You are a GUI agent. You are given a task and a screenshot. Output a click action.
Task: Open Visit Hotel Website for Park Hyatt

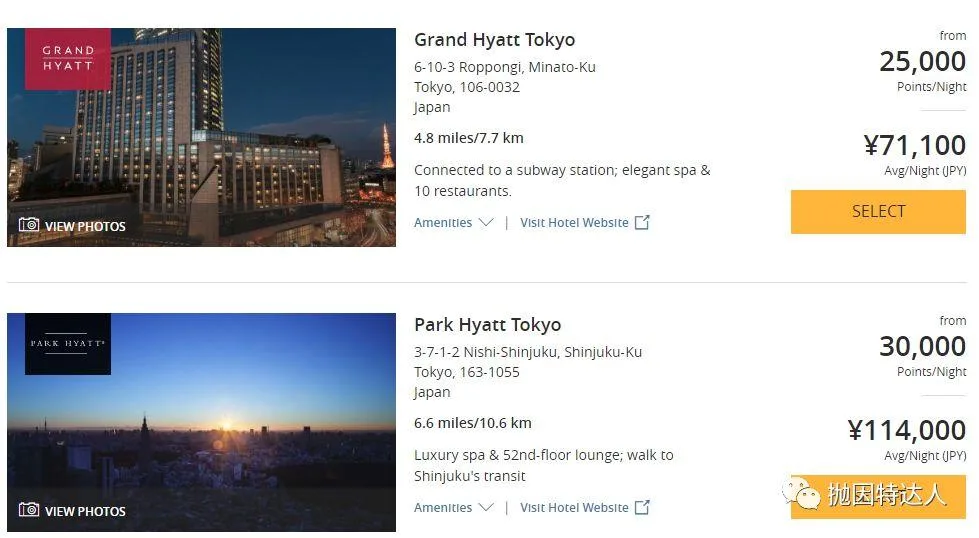click(574, 508)
